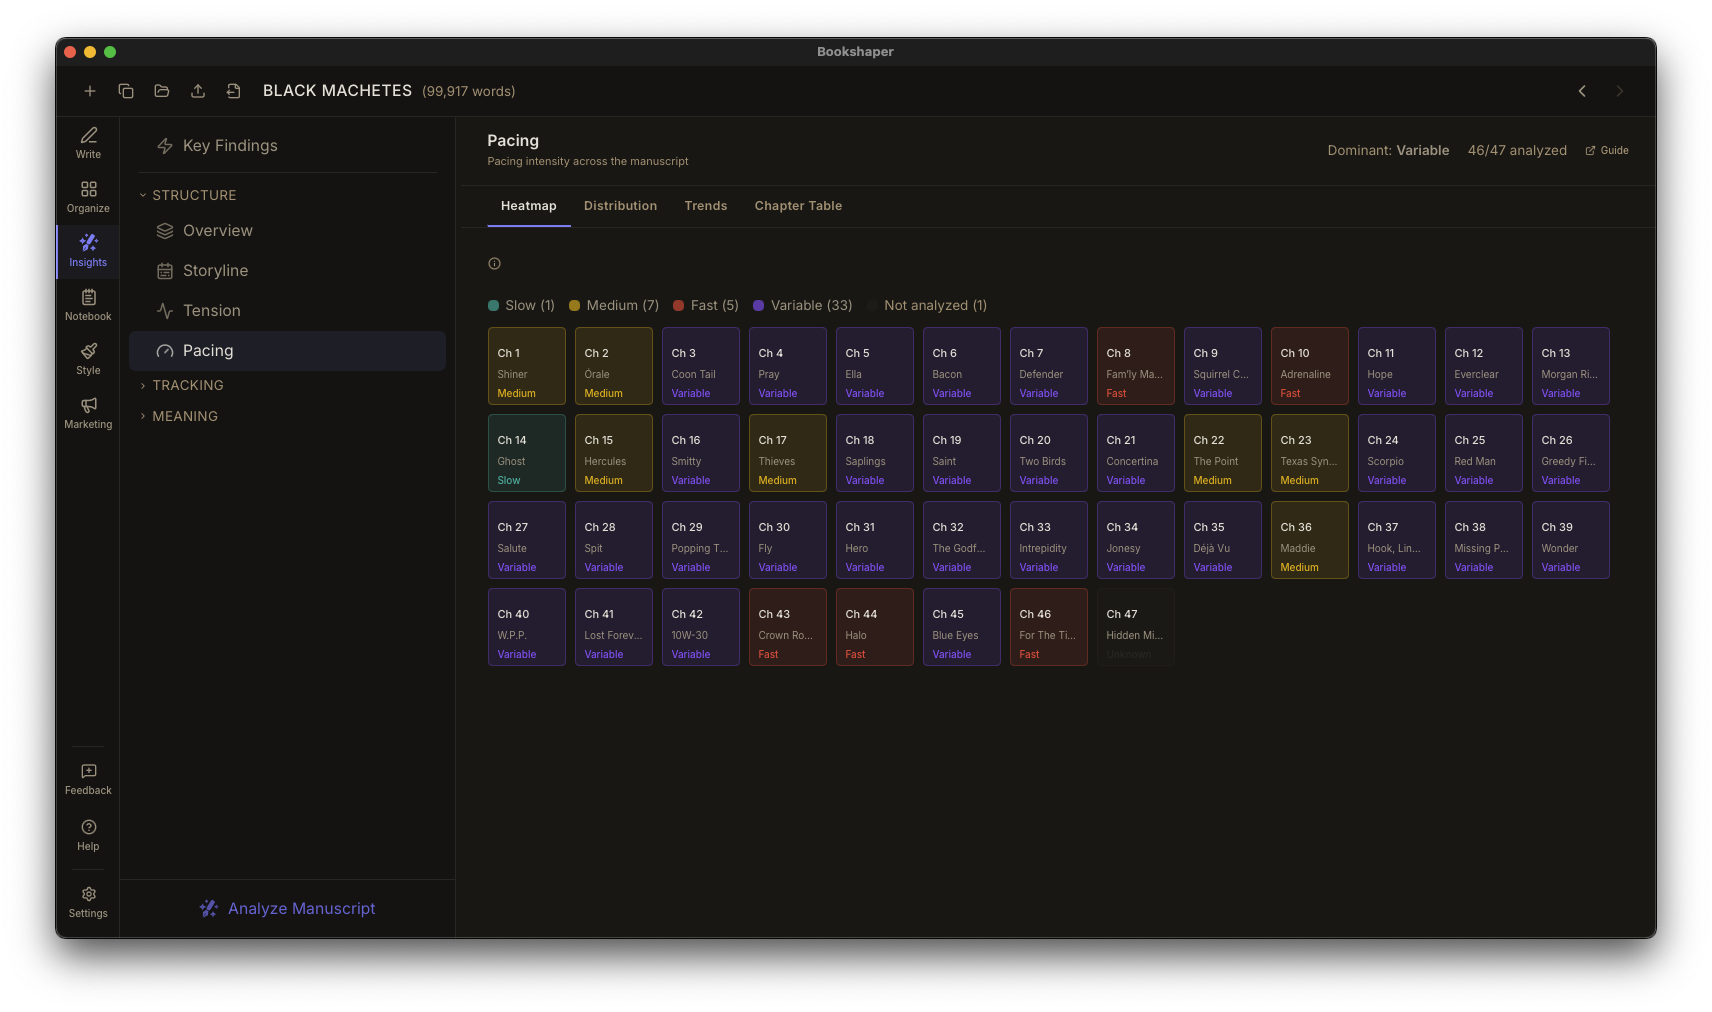Click the back navigation arrow
This screenshot has height=1012, width=1712.
coord(1582,90)
